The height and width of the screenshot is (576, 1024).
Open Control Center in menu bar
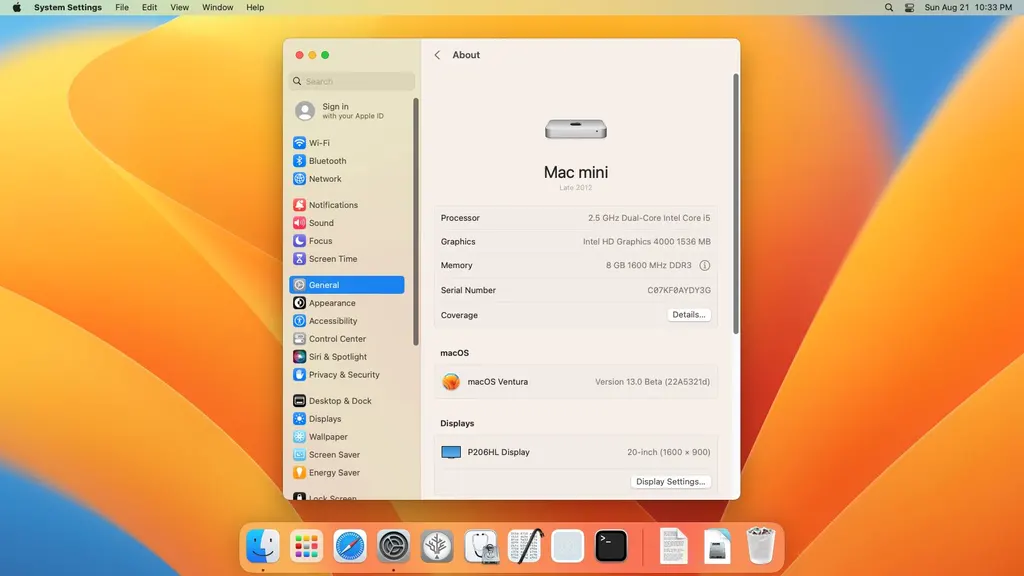(x=909, y=7)
